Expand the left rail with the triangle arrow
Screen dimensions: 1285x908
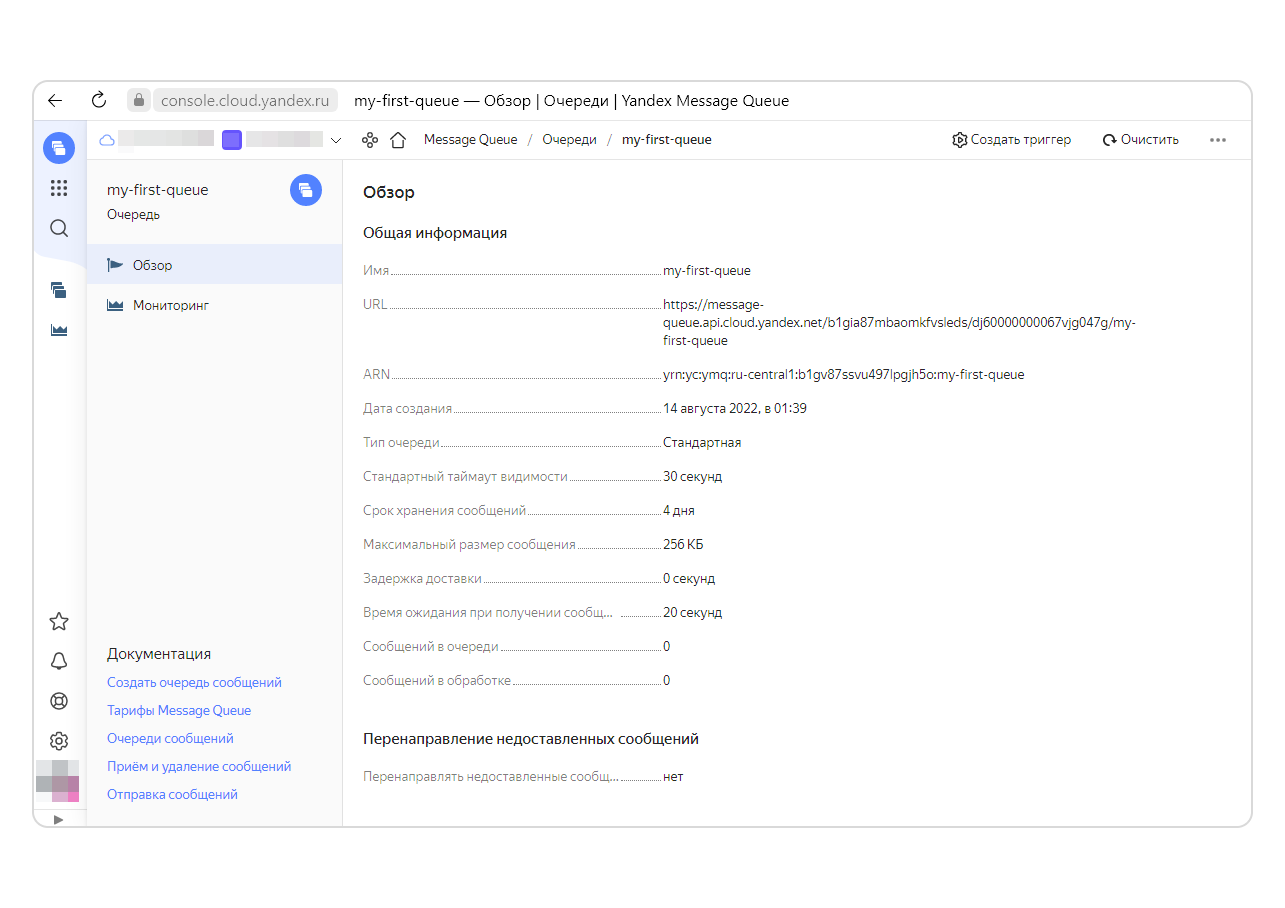58,819
